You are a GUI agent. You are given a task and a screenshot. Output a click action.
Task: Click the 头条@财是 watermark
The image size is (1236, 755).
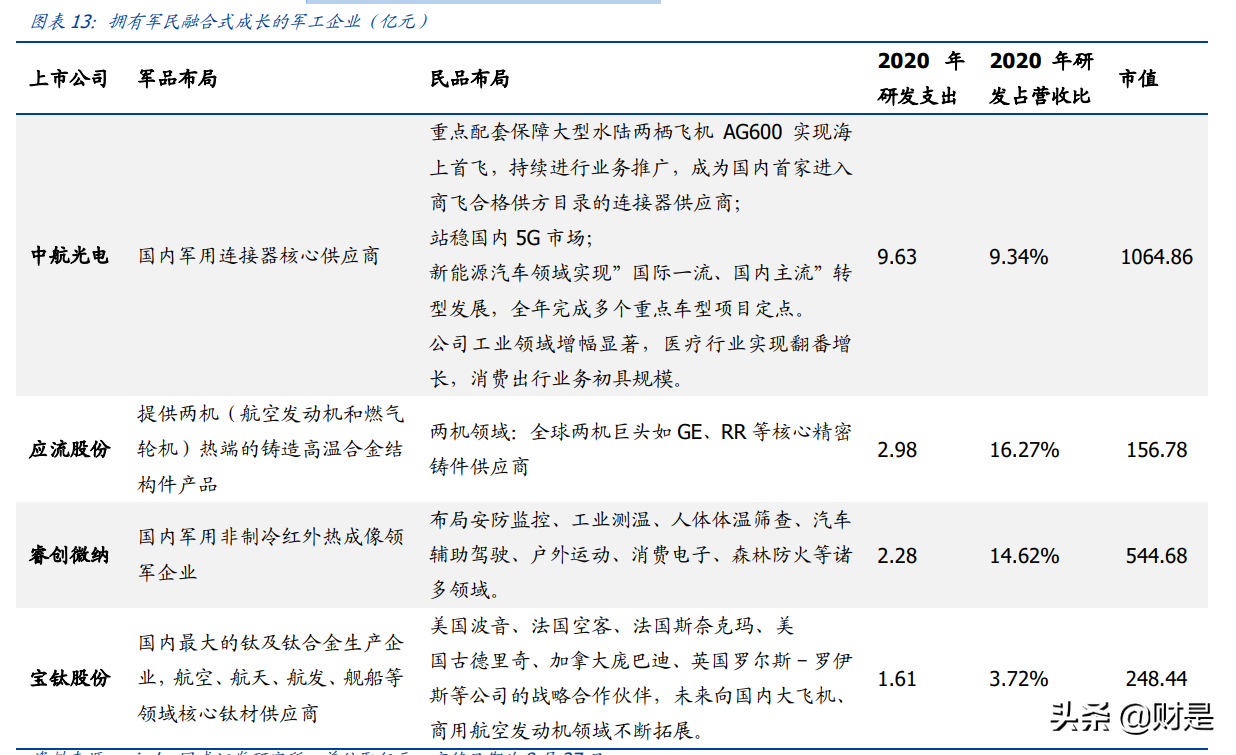[x=1130, y=714]
